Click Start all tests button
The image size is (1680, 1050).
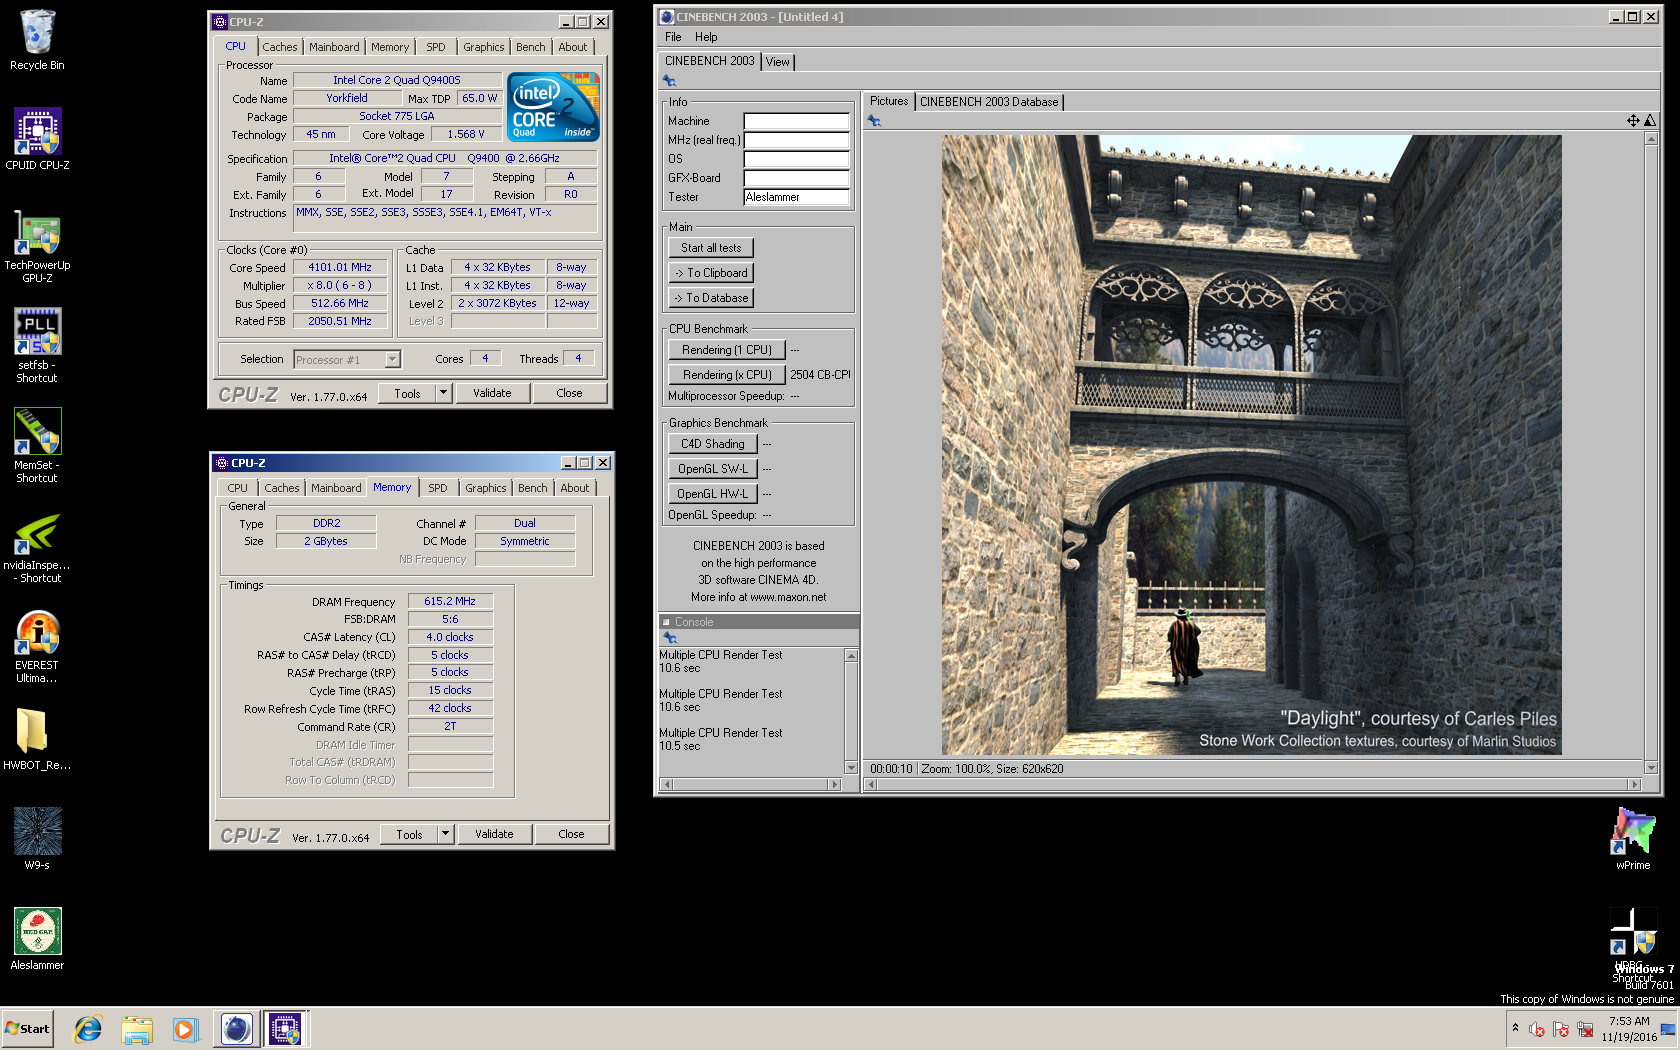tap(711, 248)
